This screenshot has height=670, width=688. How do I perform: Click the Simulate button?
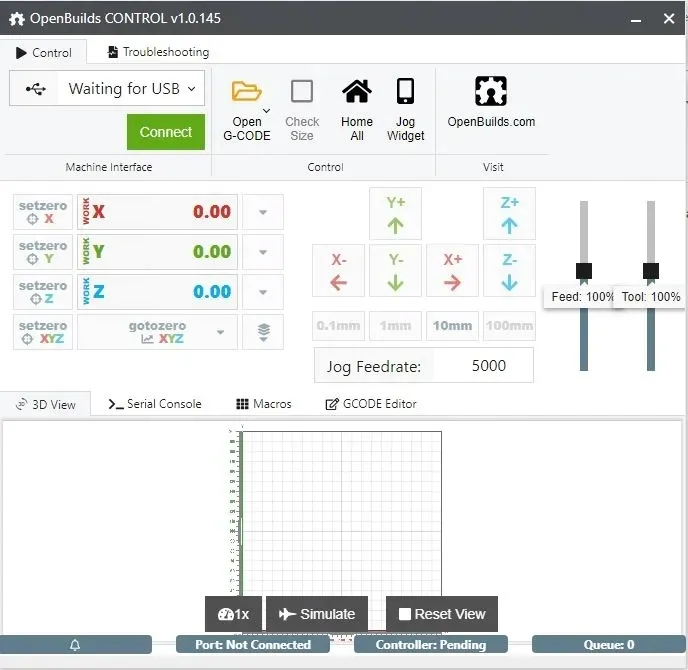[x=317, y=614]
